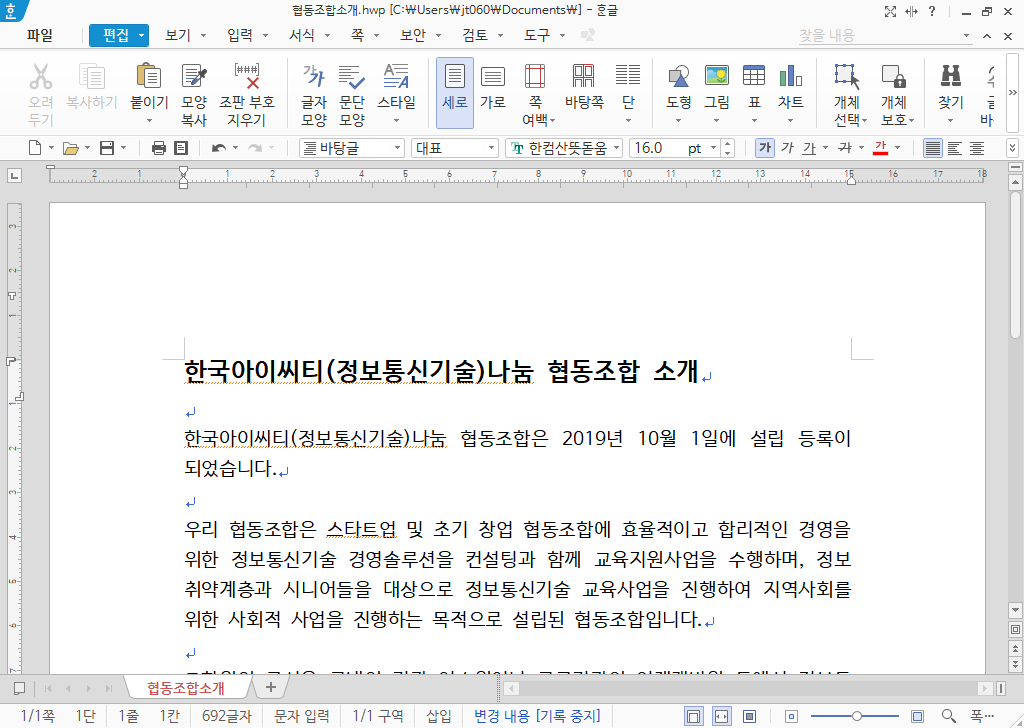This screenshot has height=728, width=1024.
Task: Expand the 붙이기 paste arrow
Action: coord(149,120)
